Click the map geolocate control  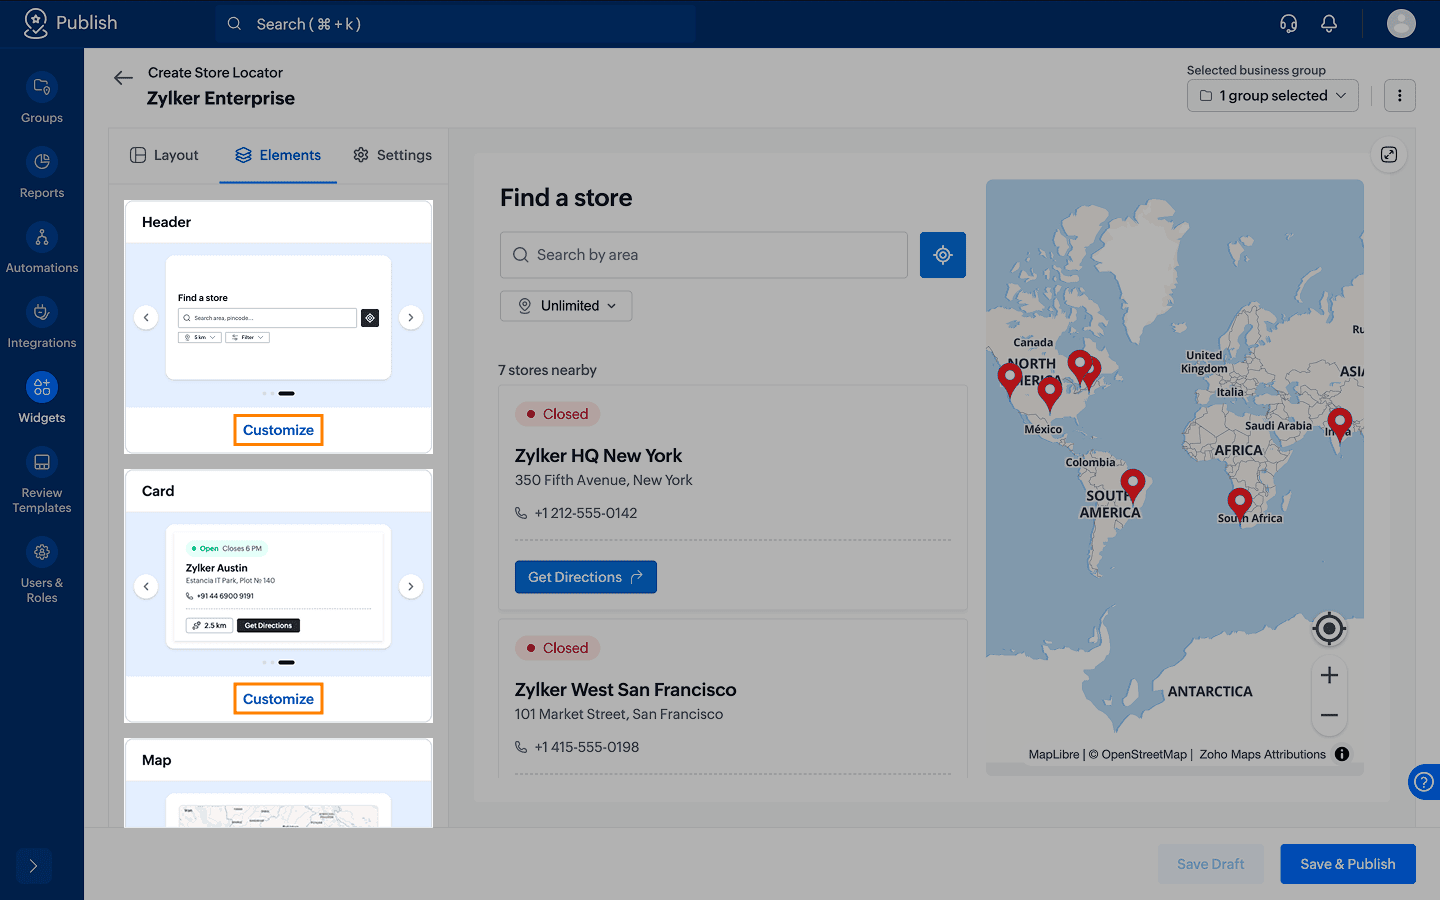point(1329,628)
